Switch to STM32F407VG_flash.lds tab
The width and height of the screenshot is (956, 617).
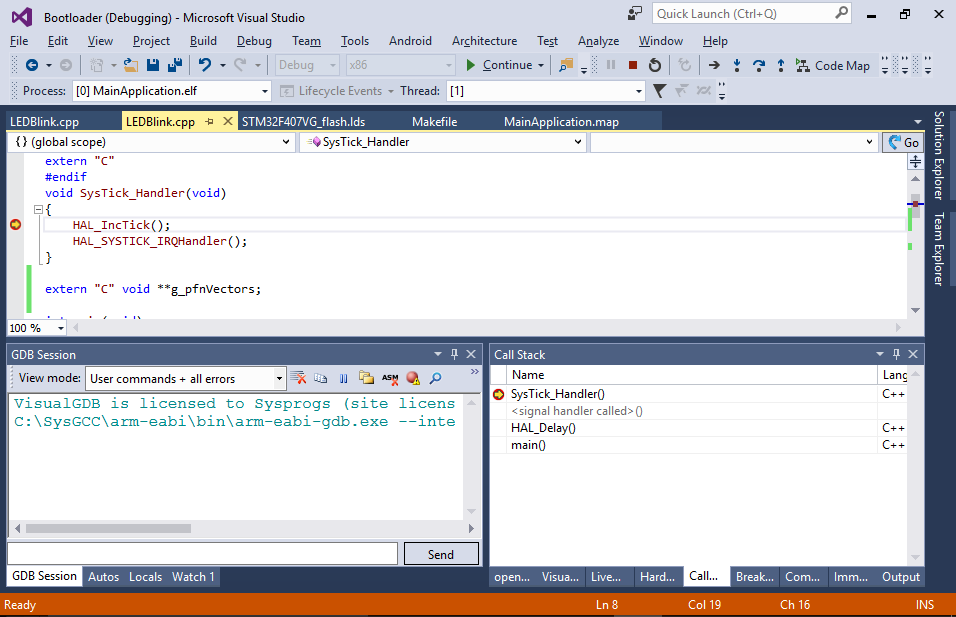(x=304, y=122)
